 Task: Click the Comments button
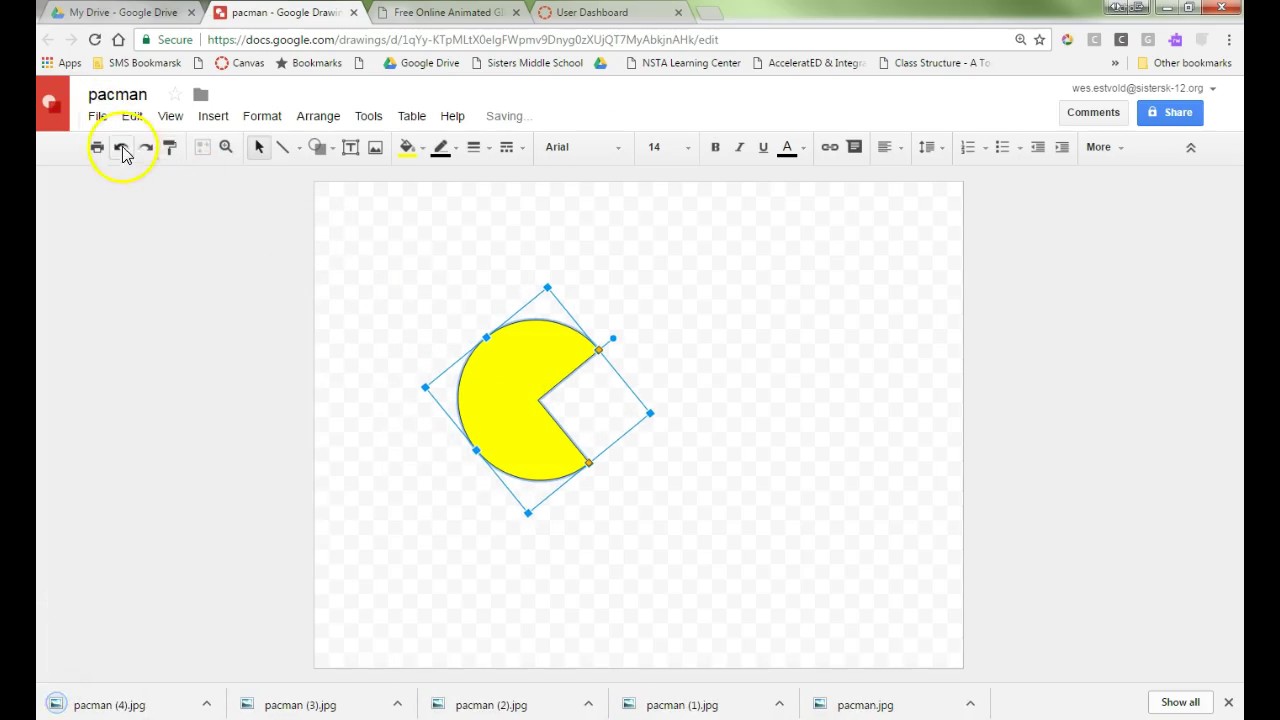(x=1093, y=112)
